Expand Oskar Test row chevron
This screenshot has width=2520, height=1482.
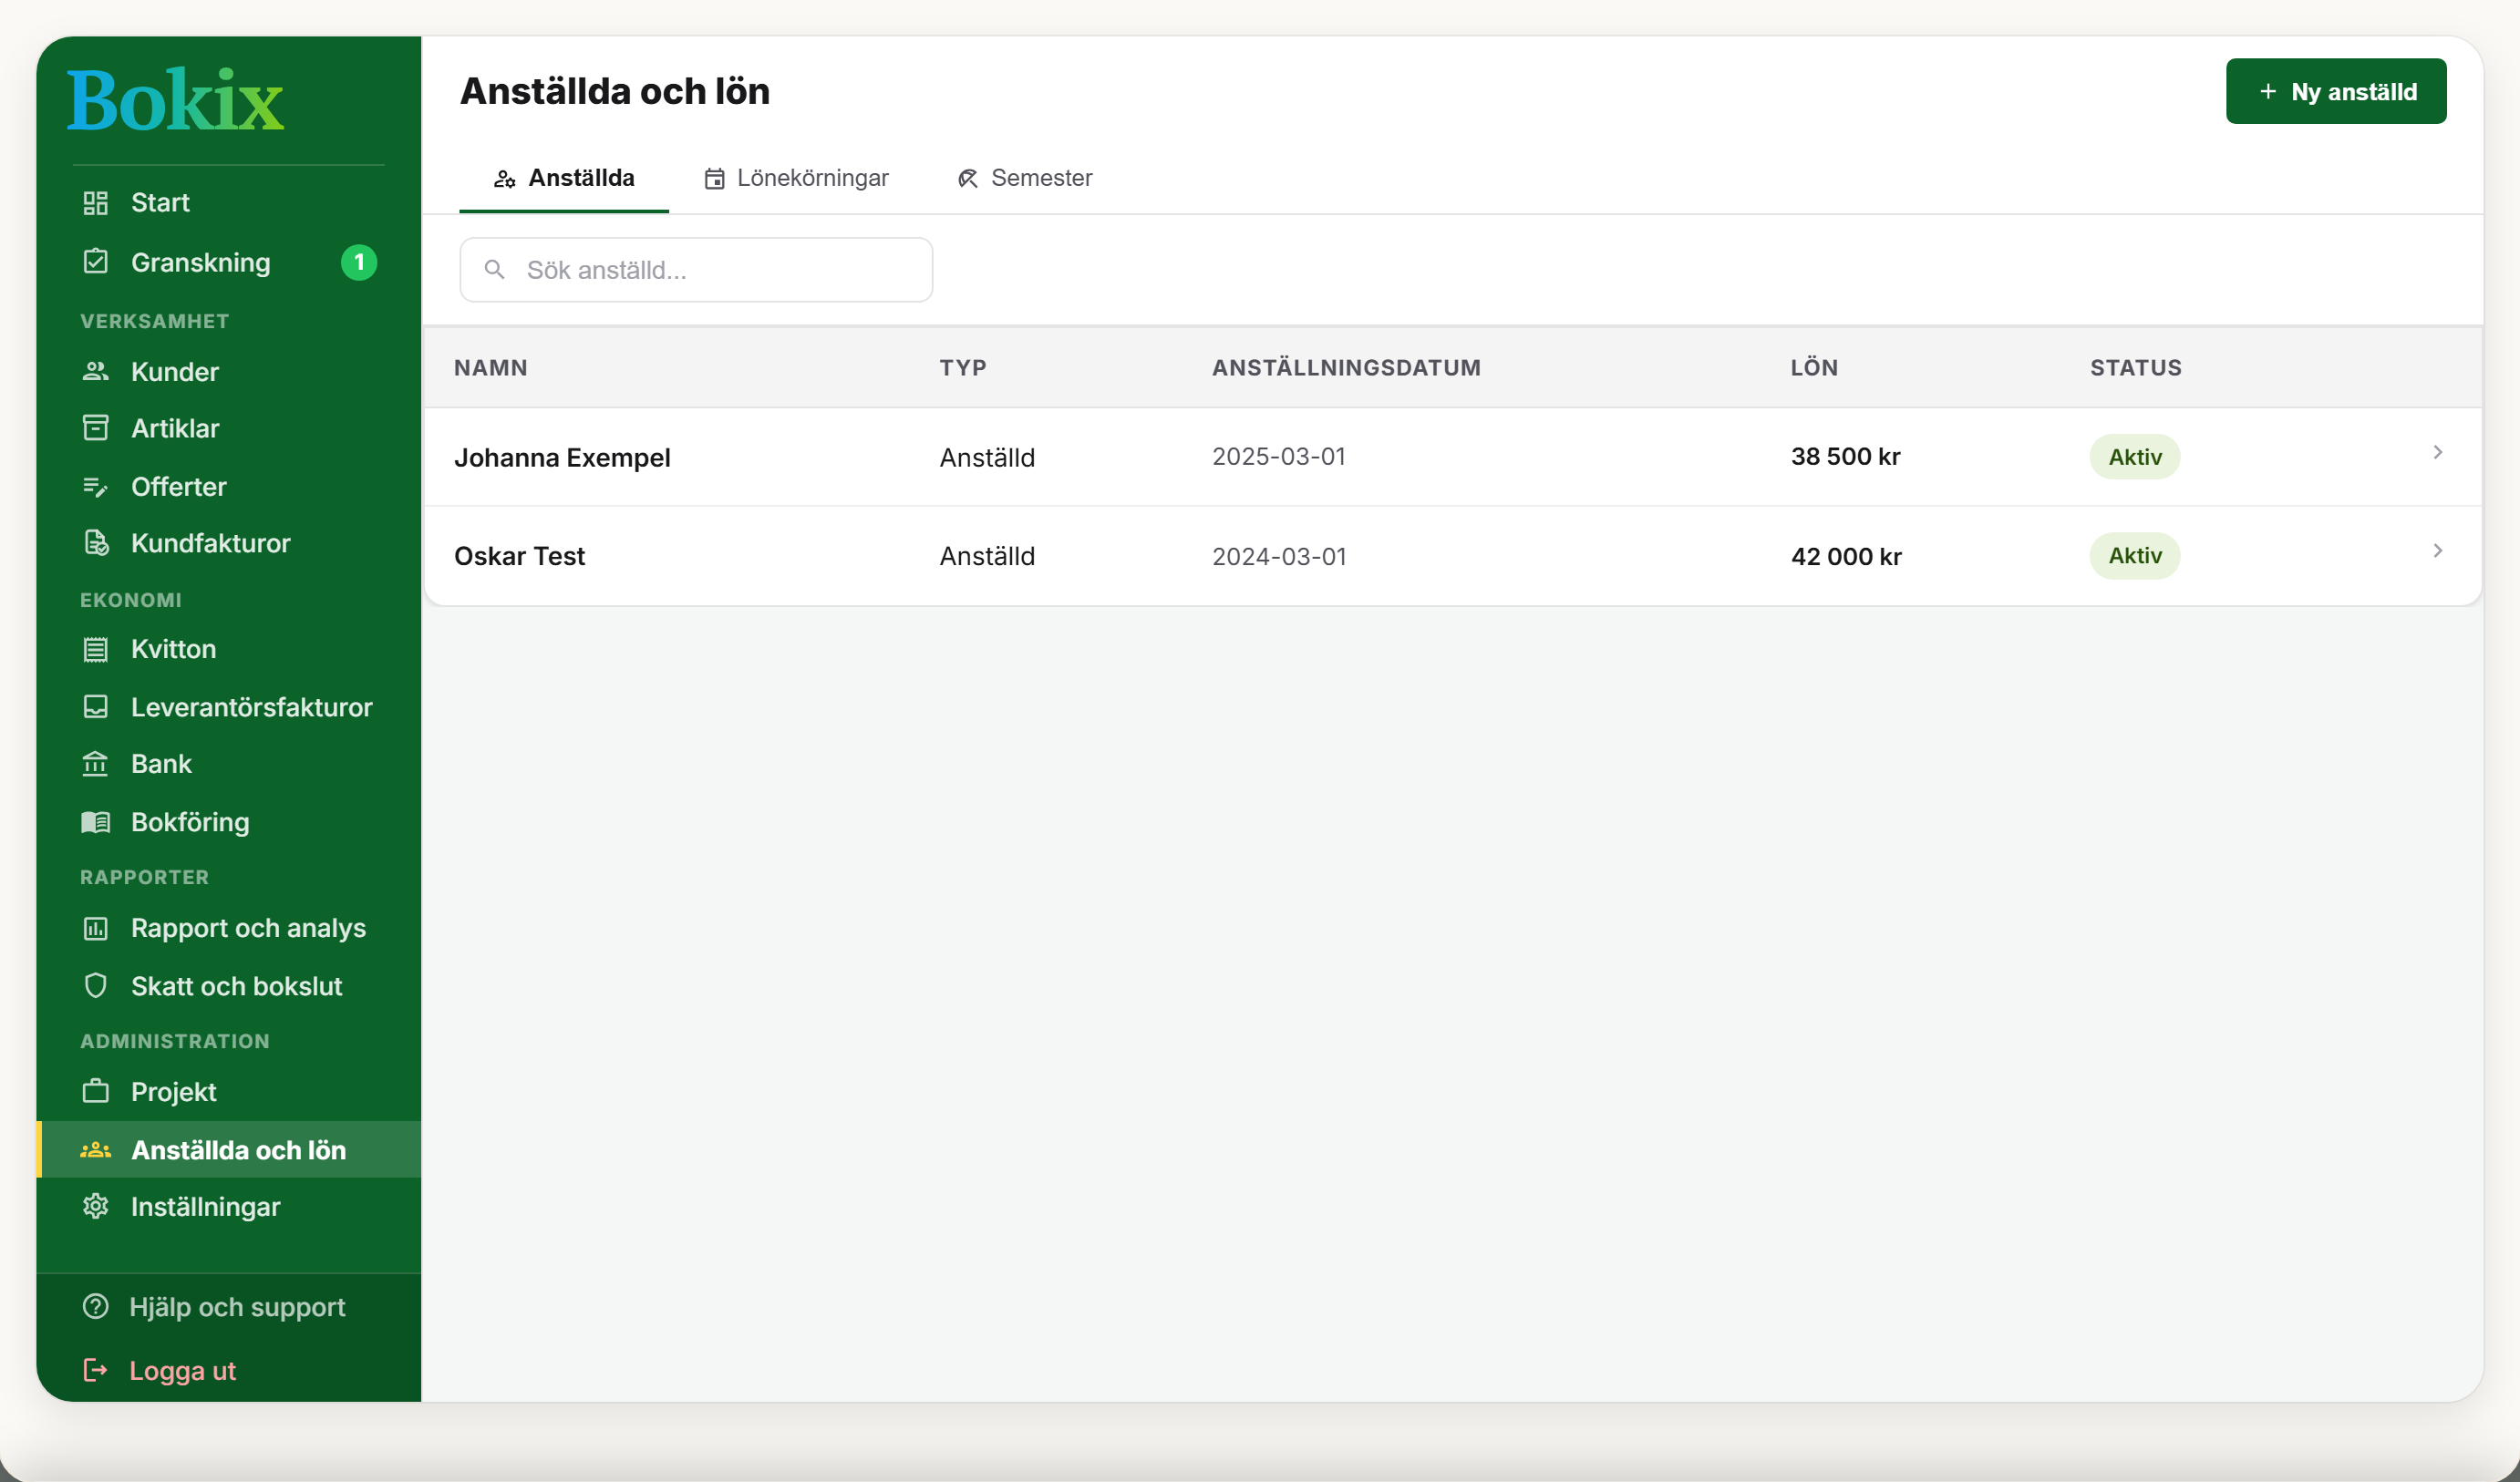pyautogui.click(x=2437, y=551)
